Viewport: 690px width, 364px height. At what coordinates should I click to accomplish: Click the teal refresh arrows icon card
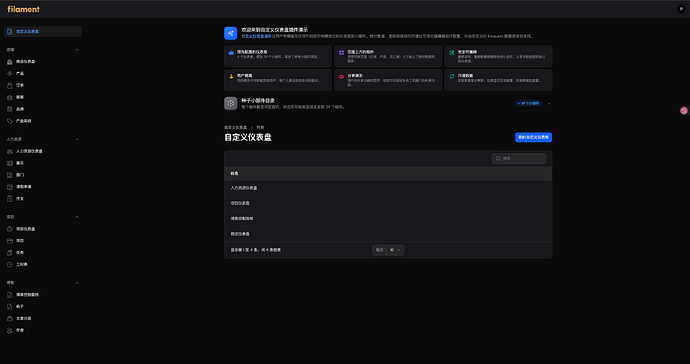(452, 76)
